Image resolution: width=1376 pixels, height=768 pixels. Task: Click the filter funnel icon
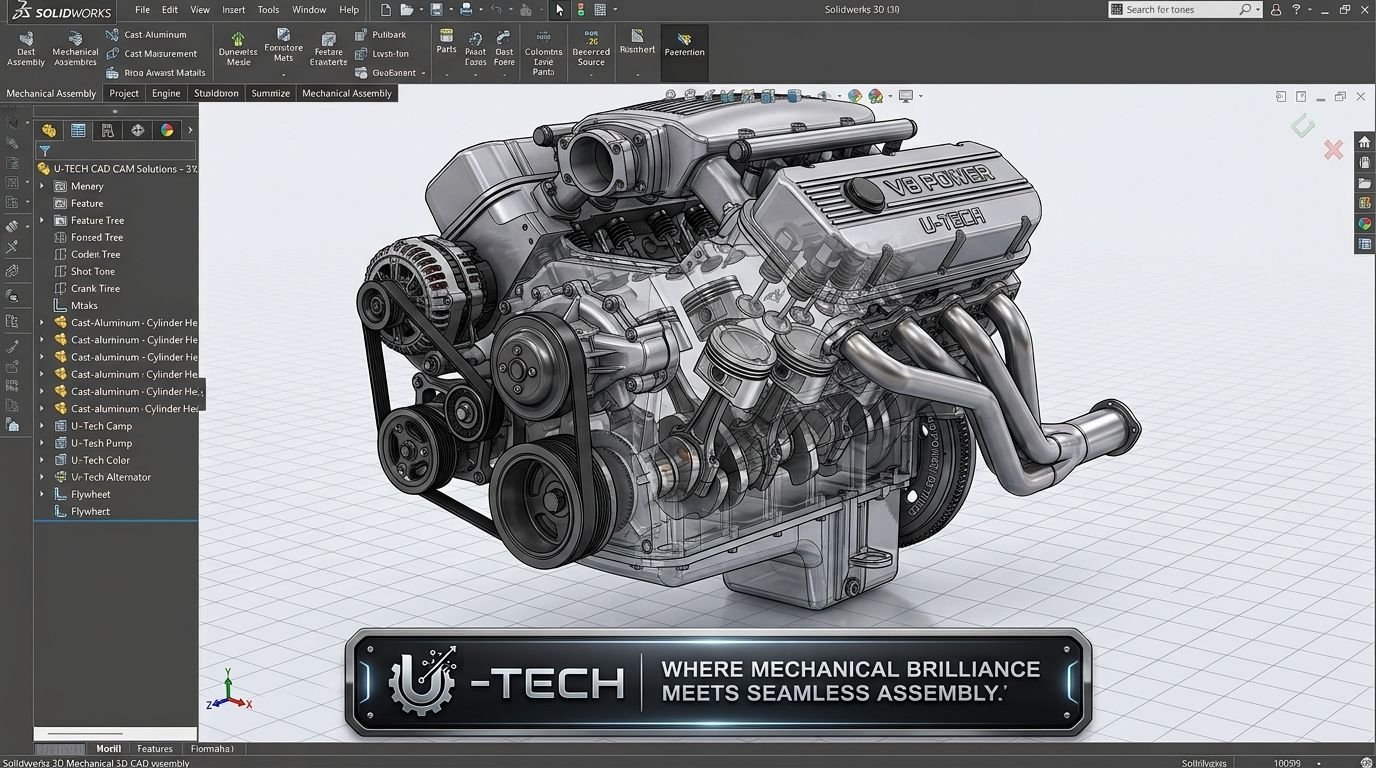tap(45, 151)
